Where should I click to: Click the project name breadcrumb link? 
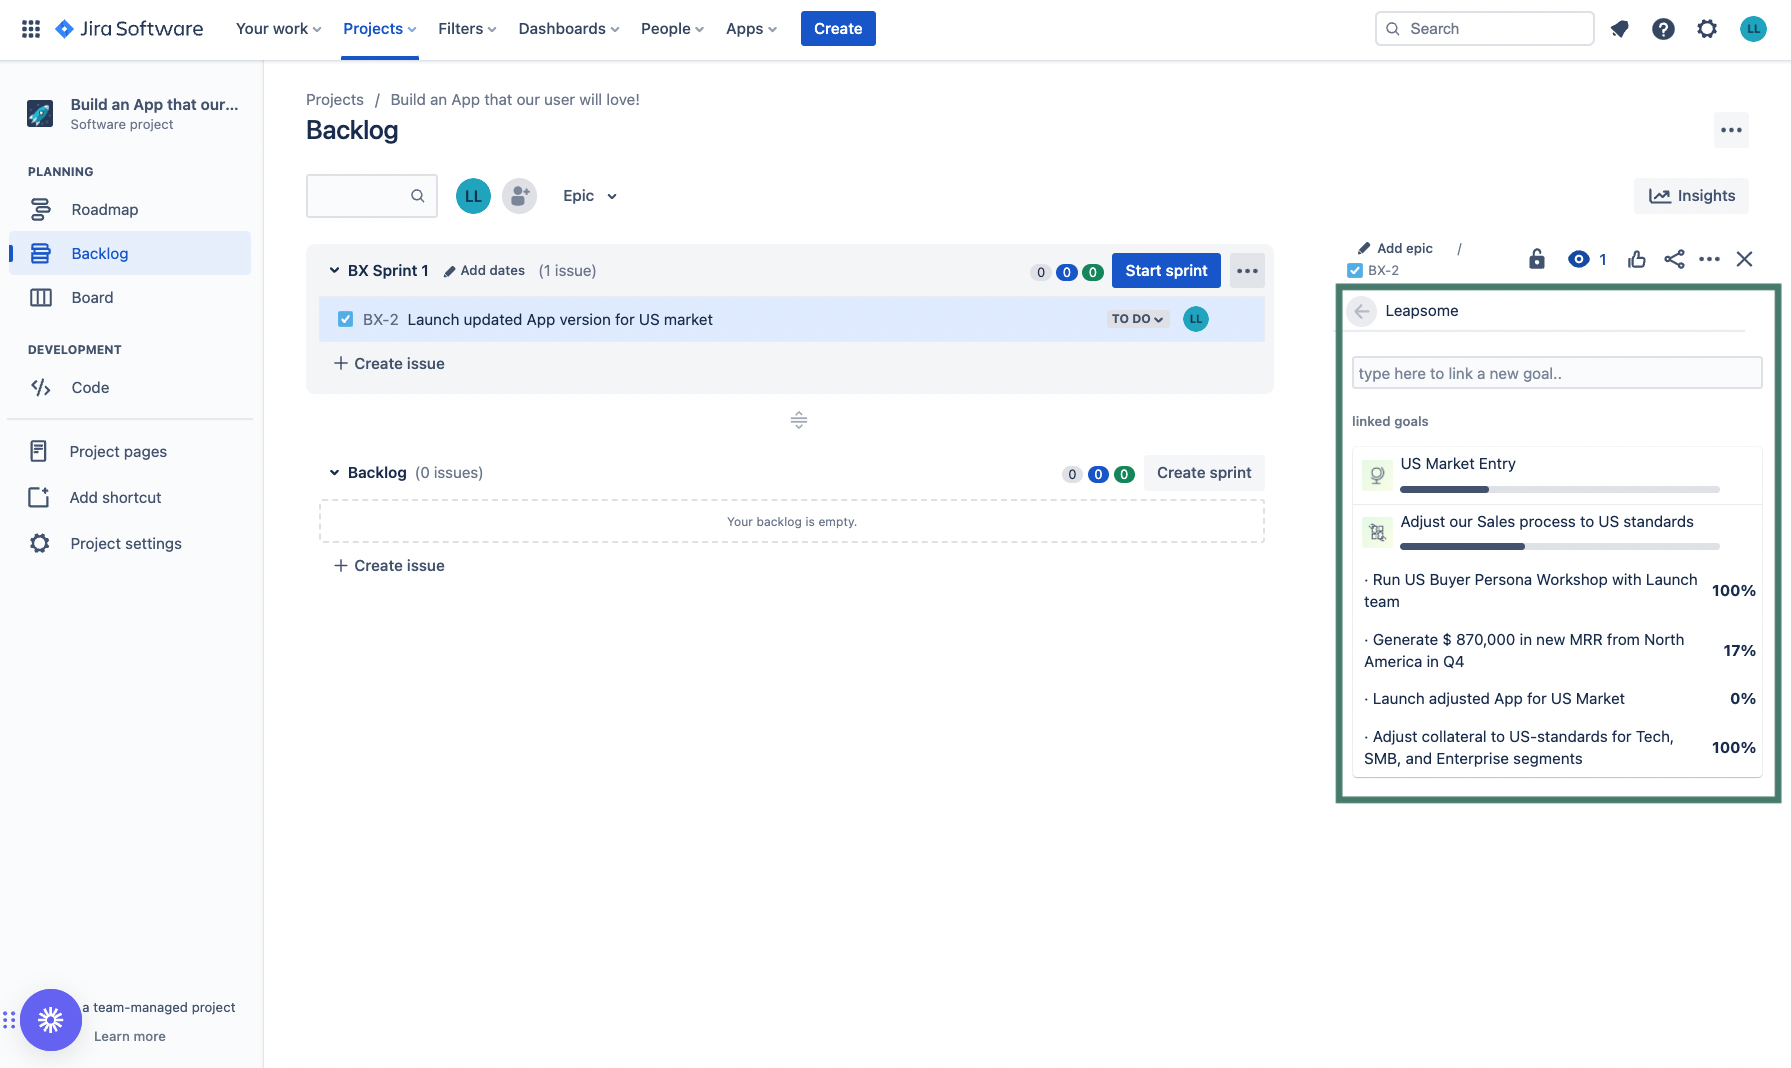click(x=515, y=100)
